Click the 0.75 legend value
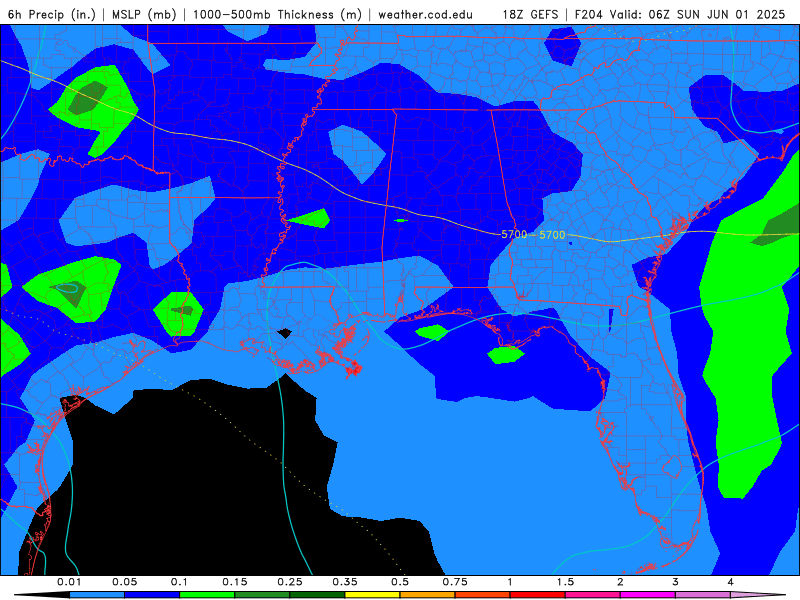This screenshot has width=800, height=600. pyautogui.click(x=455, y=582)
